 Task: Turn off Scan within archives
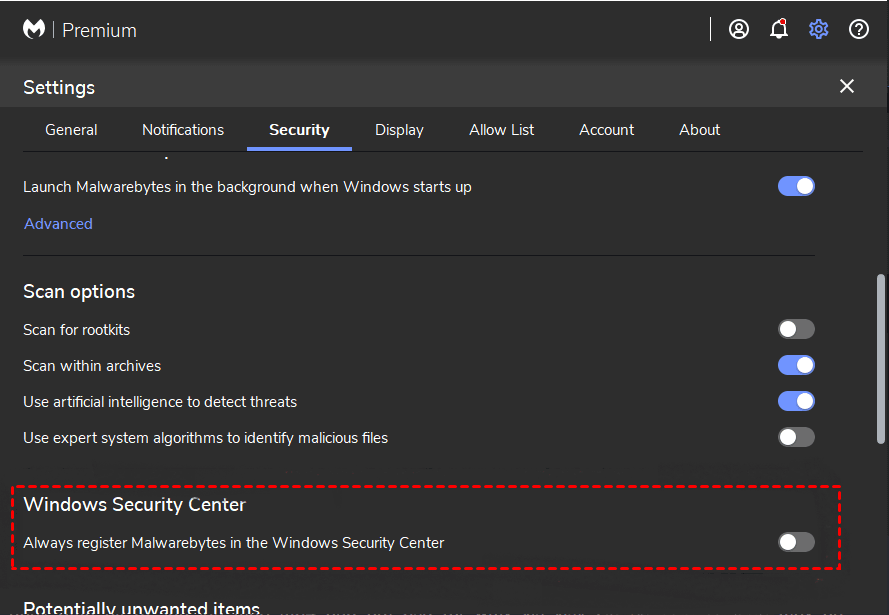tap(796, 366)
